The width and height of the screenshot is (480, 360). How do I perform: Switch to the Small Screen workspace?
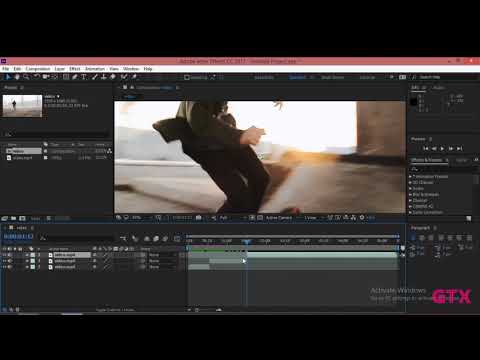tap(332, 77)
